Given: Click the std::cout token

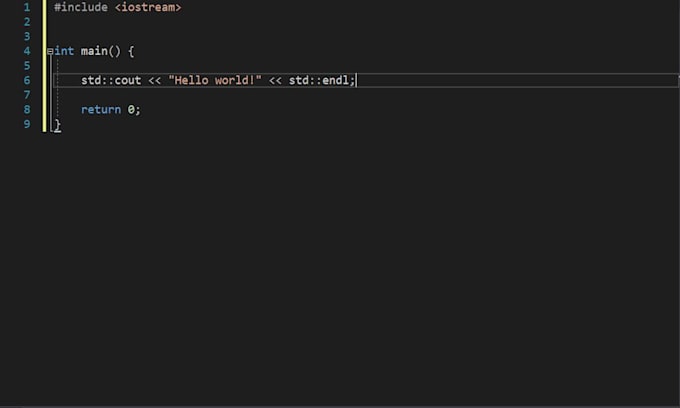Looking at the screenshot, I should 111,80.
